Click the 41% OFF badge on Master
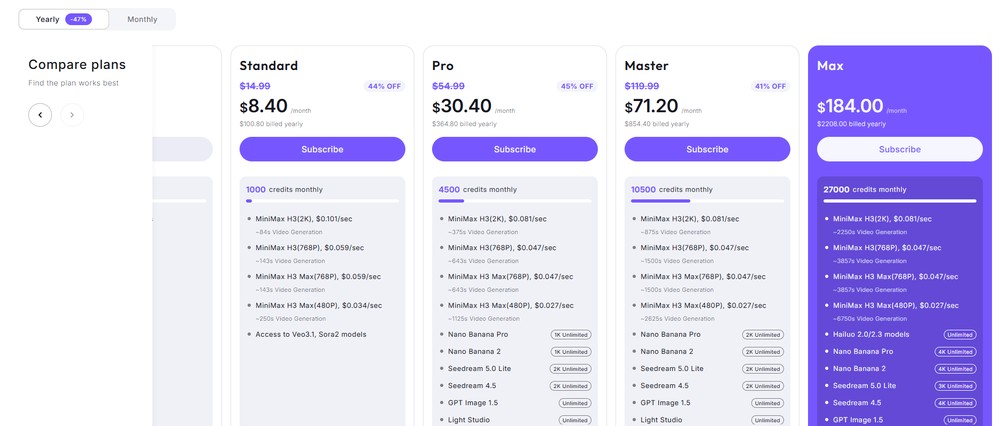Screen dimensions: 1000x426 pos(770,86)
